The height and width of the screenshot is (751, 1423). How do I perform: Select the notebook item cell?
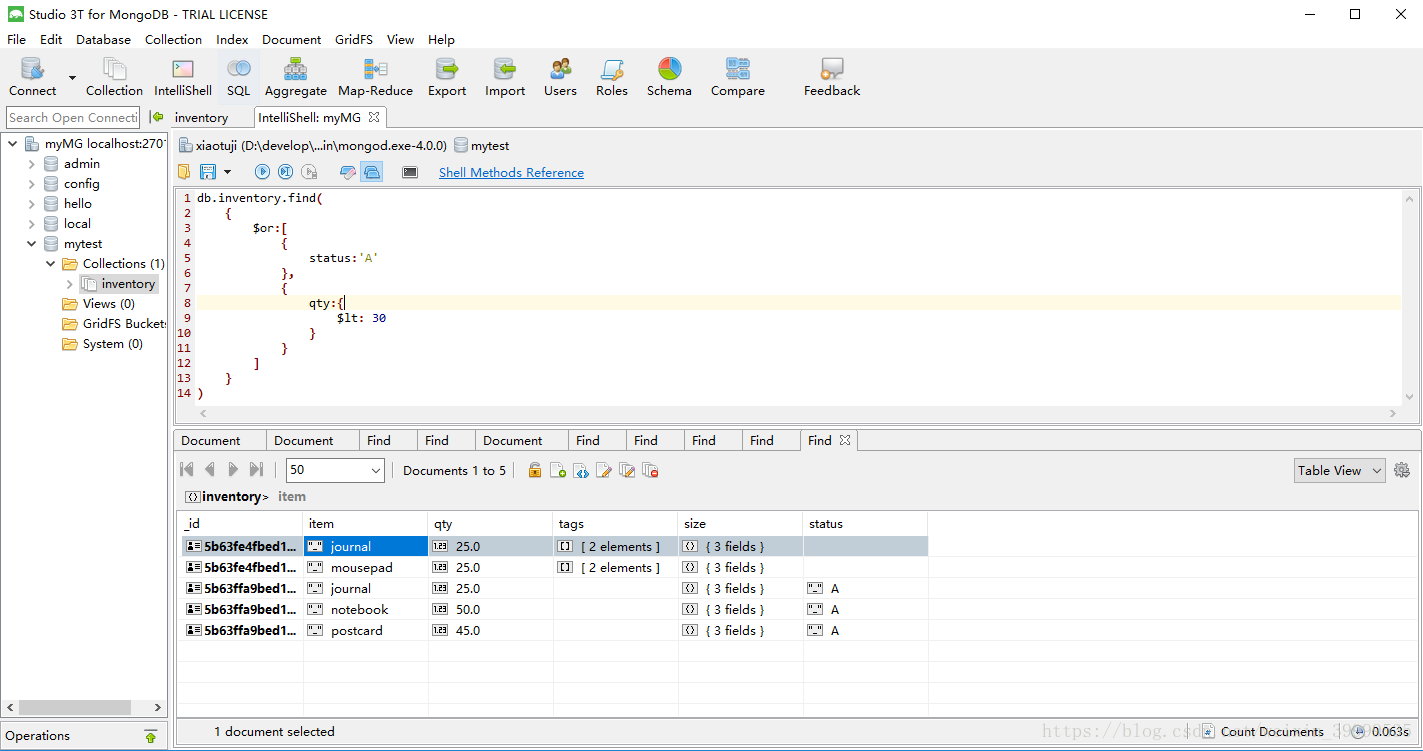pyautogui.click(x=366, y=610)
